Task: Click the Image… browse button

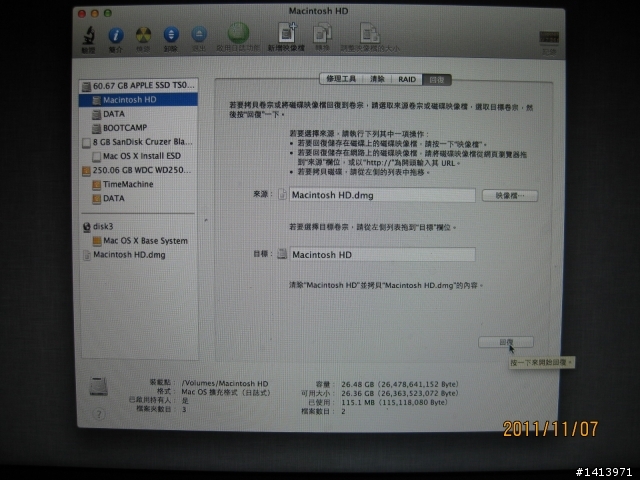Action: click(x=510, y=196)
